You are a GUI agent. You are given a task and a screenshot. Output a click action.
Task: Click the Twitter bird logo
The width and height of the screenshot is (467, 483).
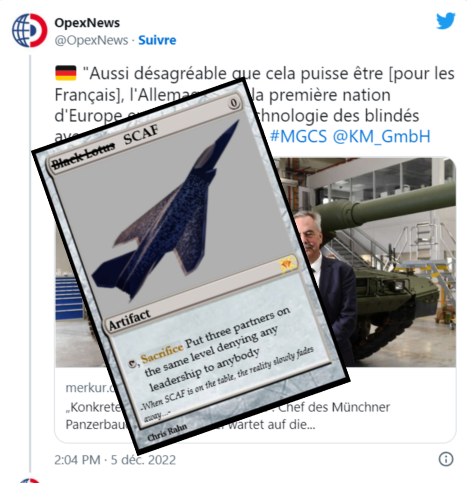pos(446,21)
